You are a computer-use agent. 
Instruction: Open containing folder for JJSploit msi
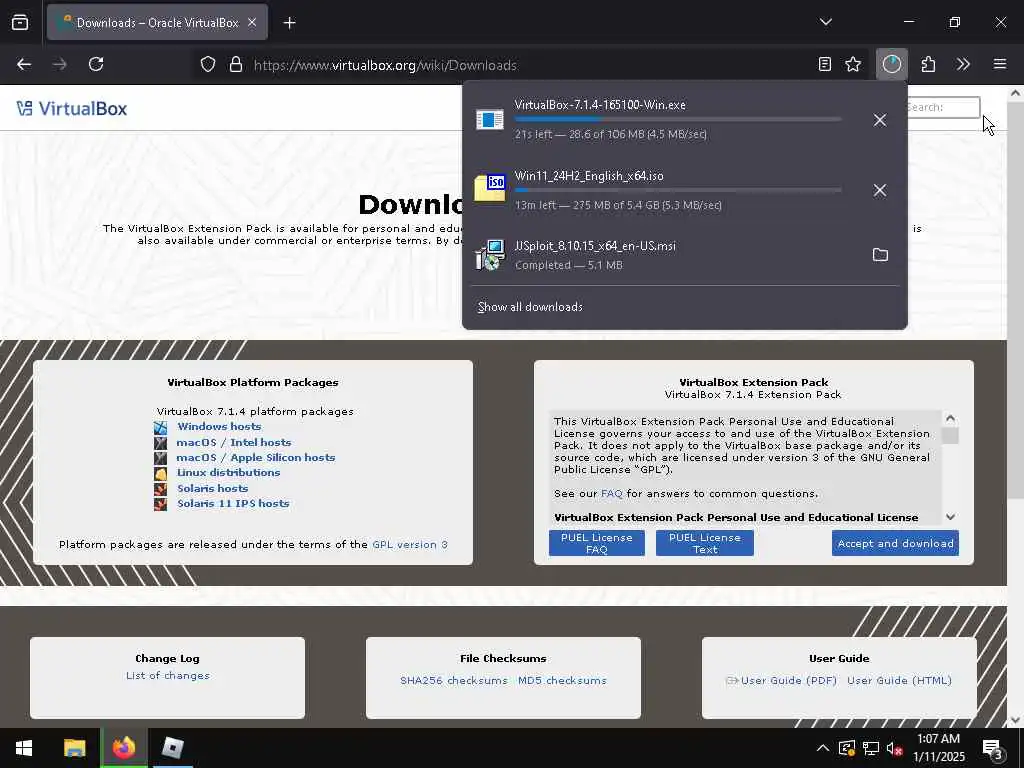pos(880,255)
